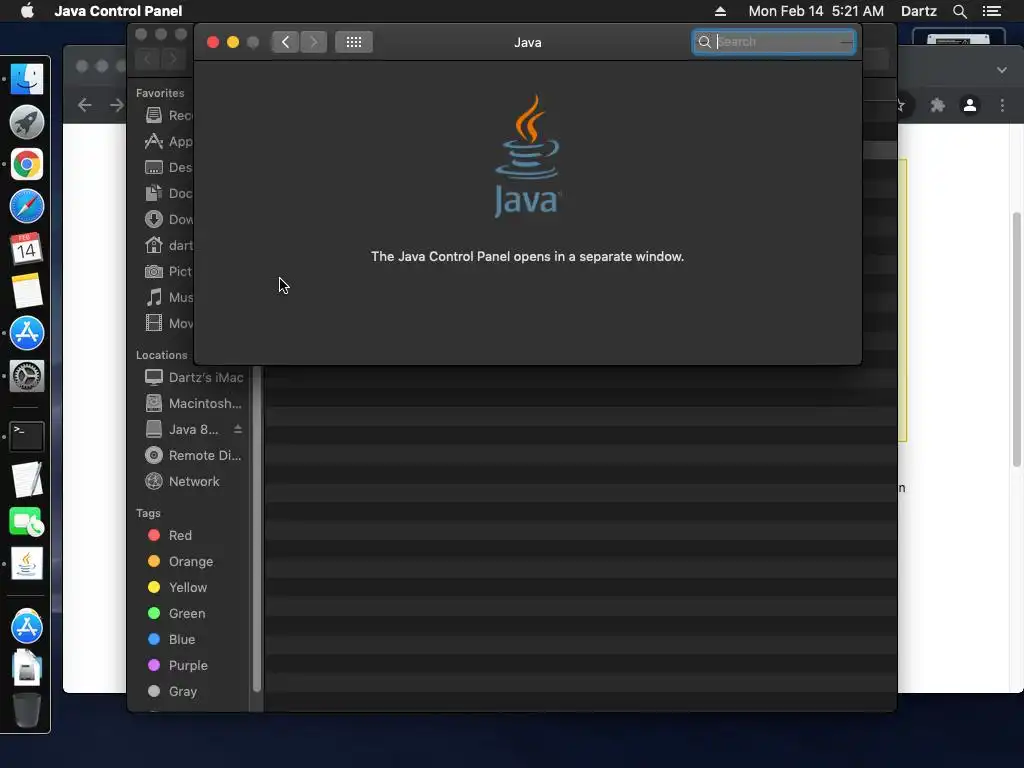Screen dimensions: 1024x768
Task: Open Music in Finder sidebar
Action: [168, 298]
